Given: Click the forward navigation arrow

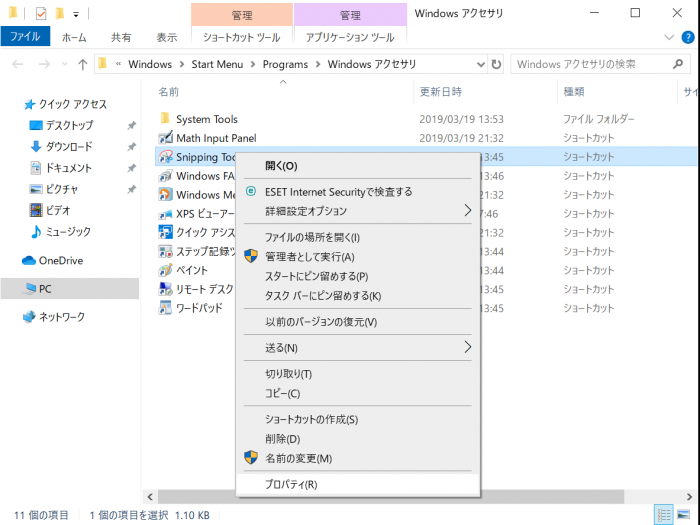Looking at the screenshot, I should [x=44, y=65].
